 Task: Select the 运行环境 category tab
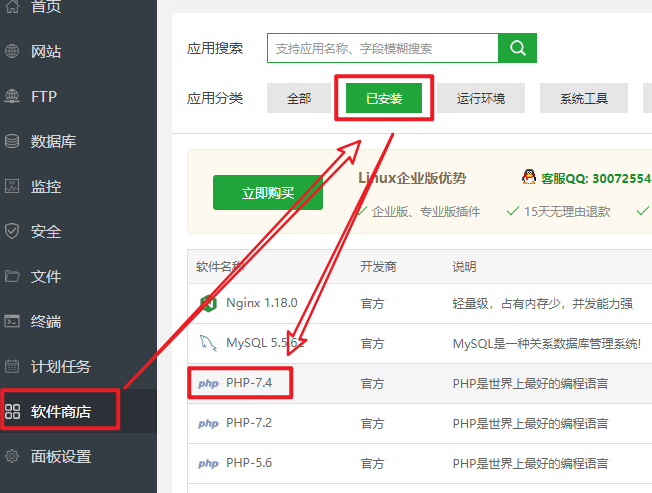tap(481, 98)
